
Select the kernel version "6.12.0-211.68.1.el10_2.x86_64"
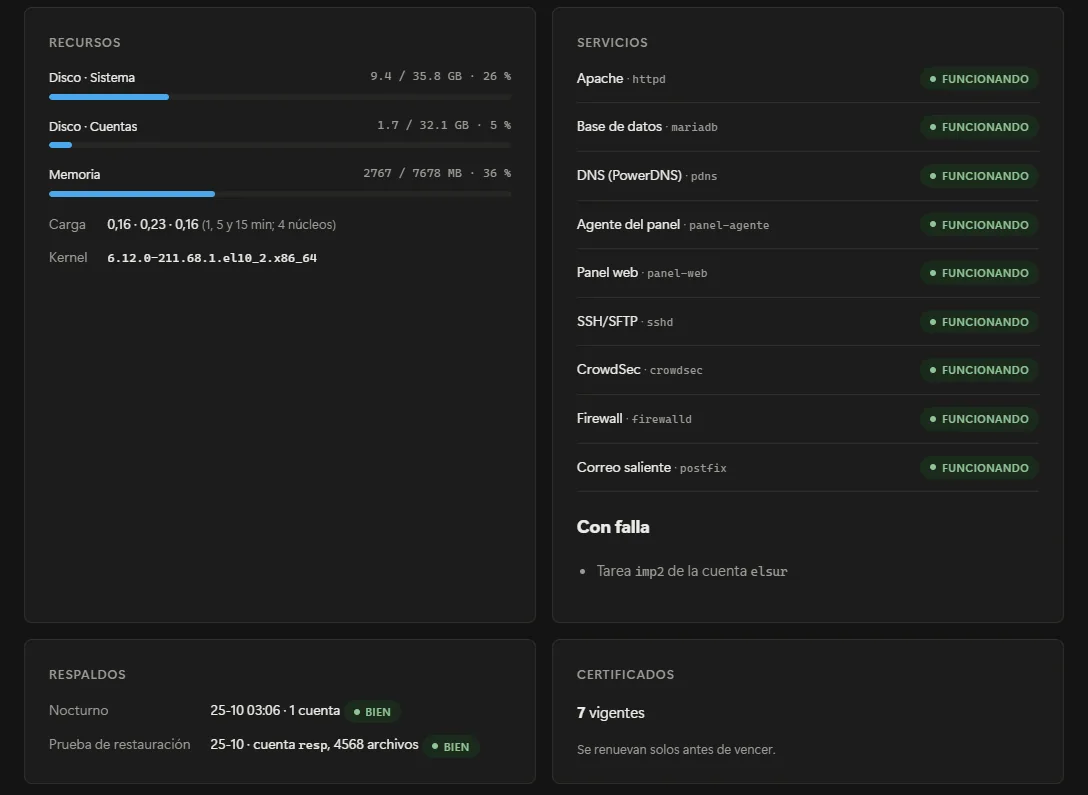[212, 258]
